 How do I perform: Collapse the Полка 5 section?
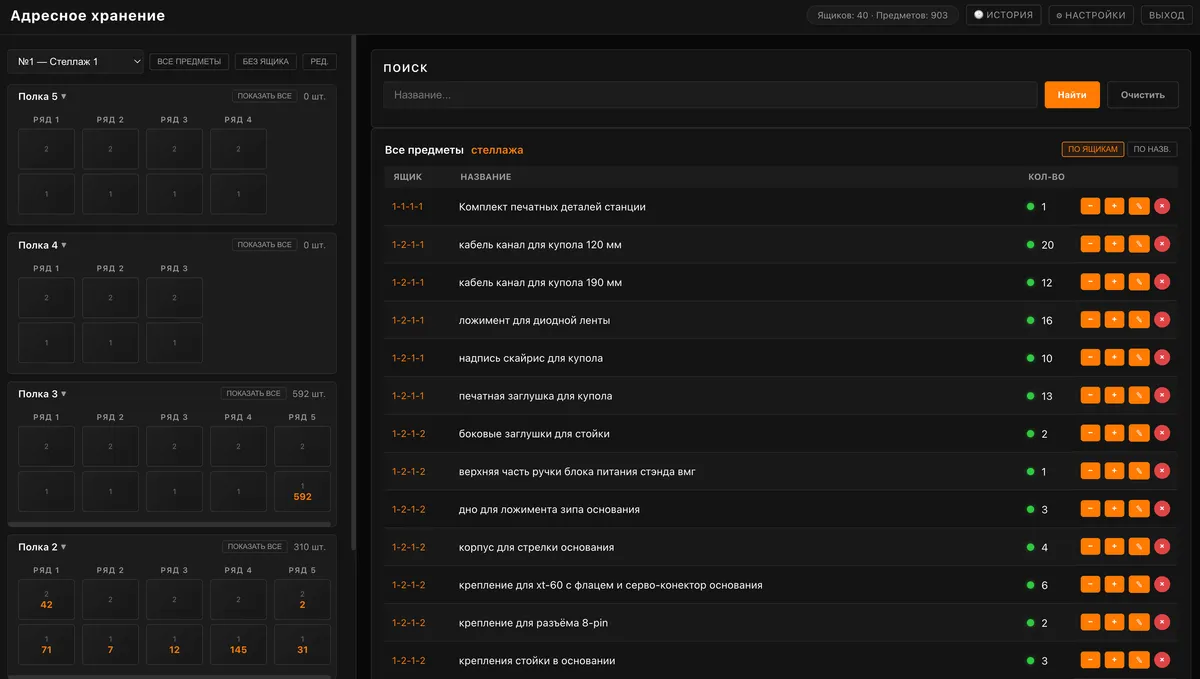(x=42, y=97)
